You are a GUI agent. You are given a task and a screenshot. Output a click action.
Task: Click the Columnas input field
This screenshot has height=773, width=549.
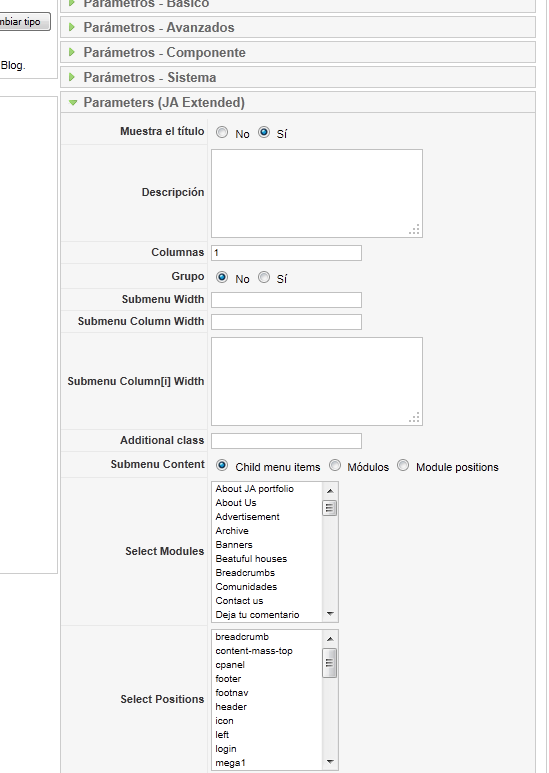pyautogui.click(x=286, y=253)
